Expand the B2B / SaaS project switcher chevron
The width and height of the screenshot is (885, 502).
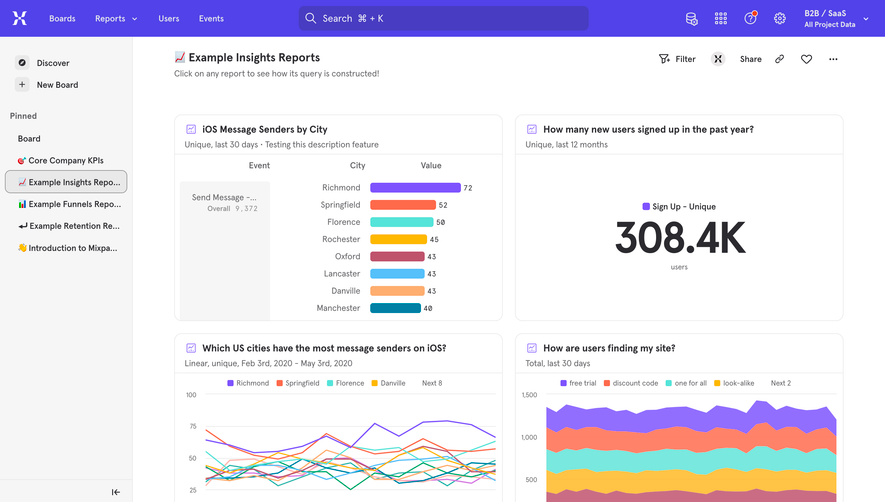click(866, 19)
